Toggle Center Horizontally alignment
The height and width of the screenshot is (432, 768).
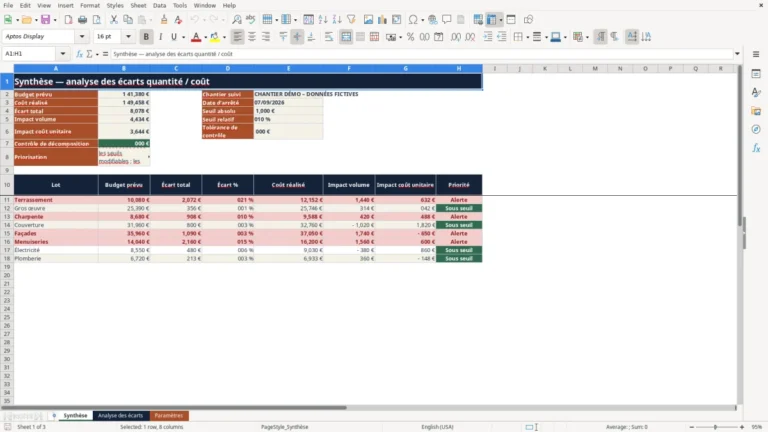tap(252, 37)
